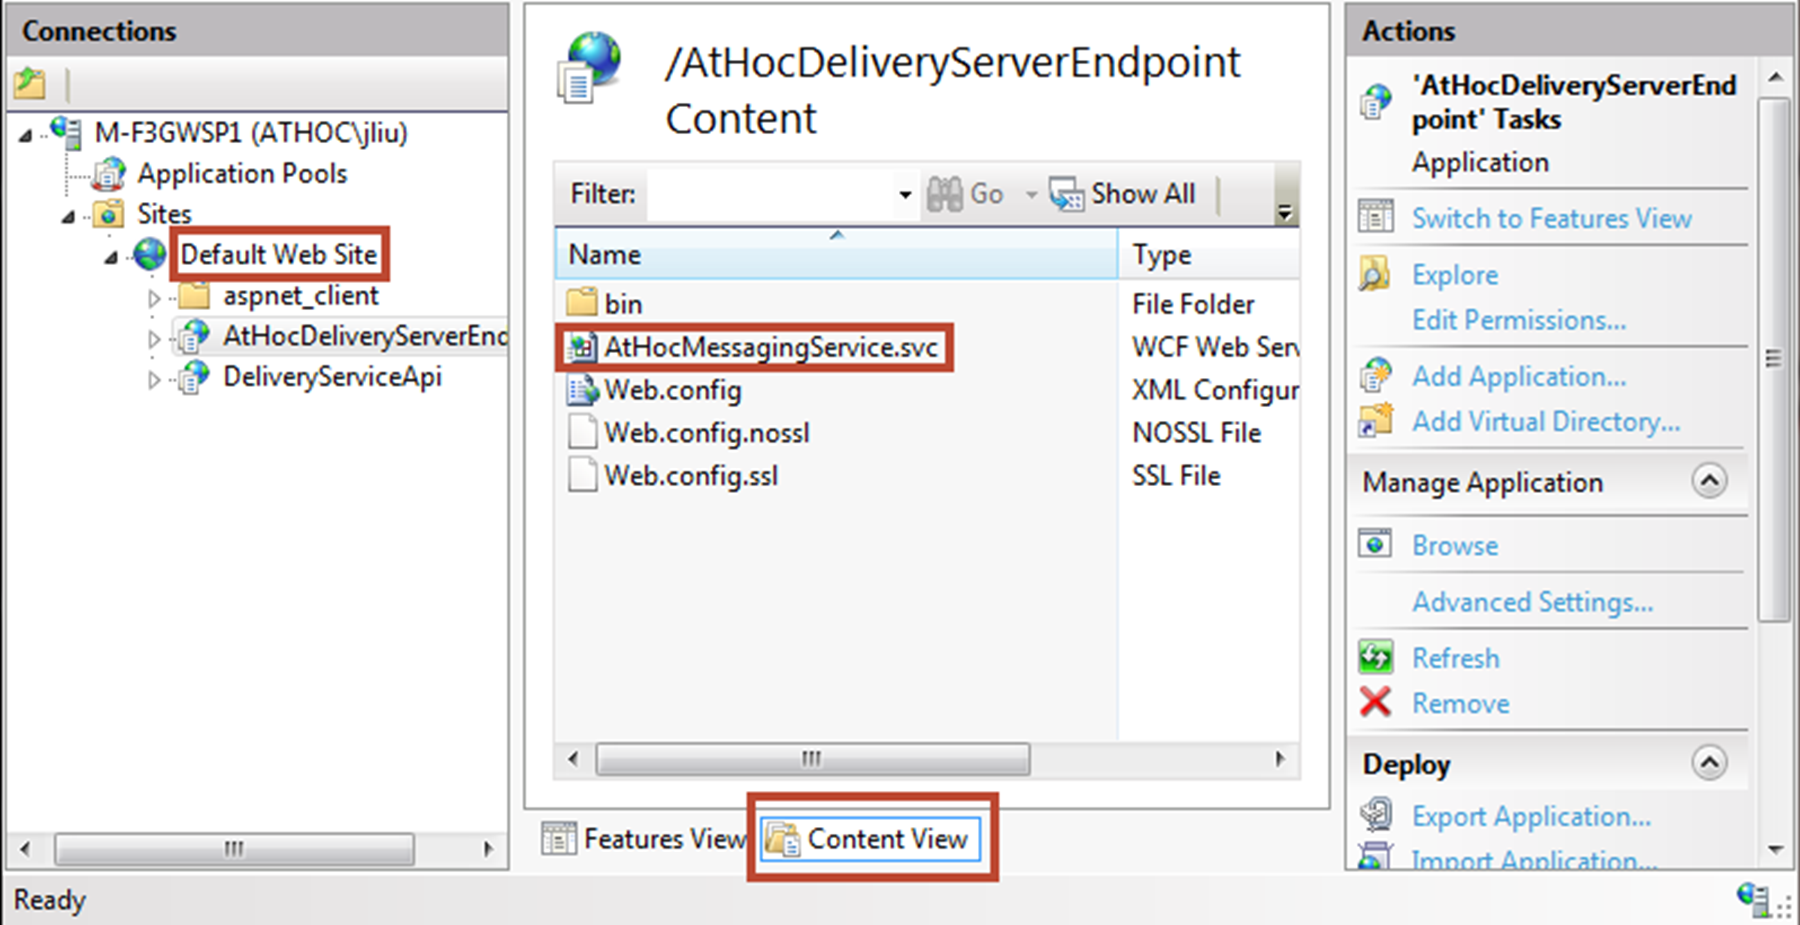Click the M-F3GWSP1 server icon

click(66, 132)
